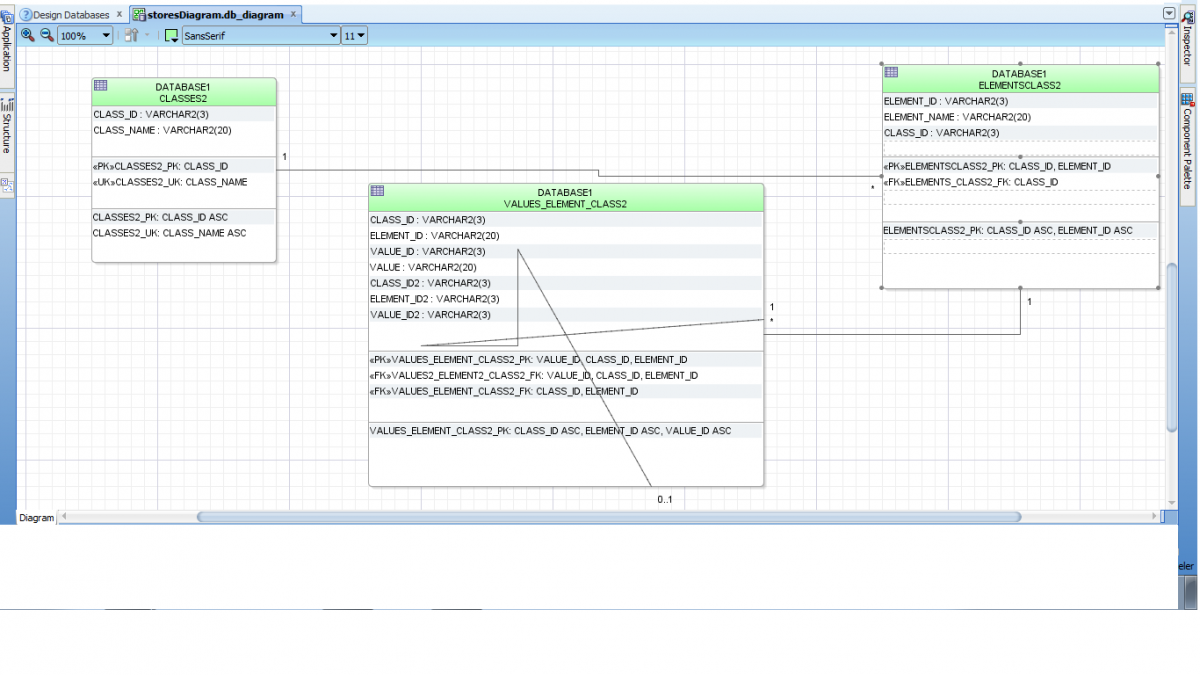Viewport: 1200px width, 675px height.
Task: Click the zoom out magnifier icon
Action: (46, 35)
